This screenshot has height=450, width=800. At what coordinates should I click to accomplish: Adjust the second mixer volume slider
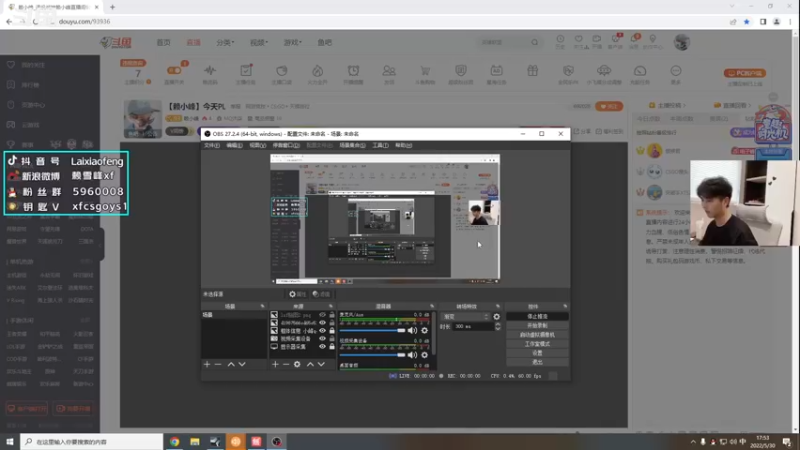[372, 355]
